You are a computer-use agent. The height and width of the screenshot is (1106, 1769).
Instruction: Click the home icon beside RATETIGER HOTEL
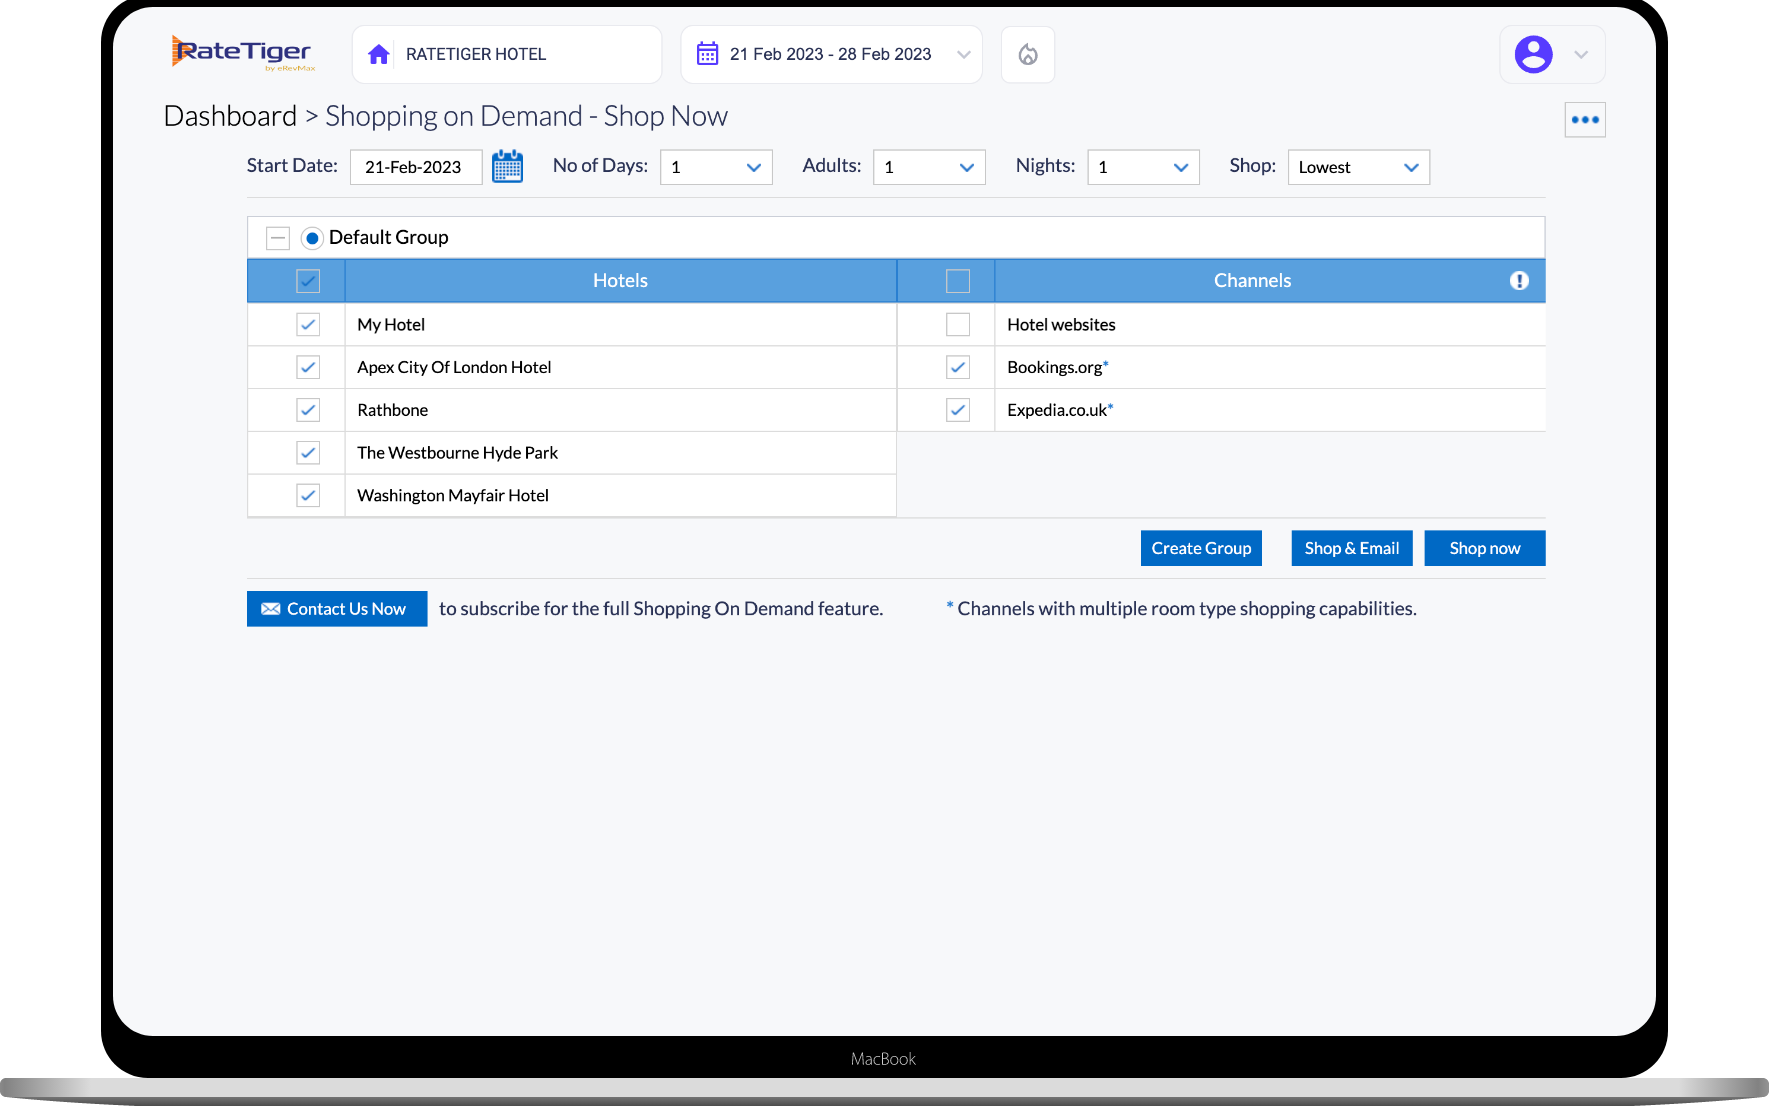[x=379, y=54]
